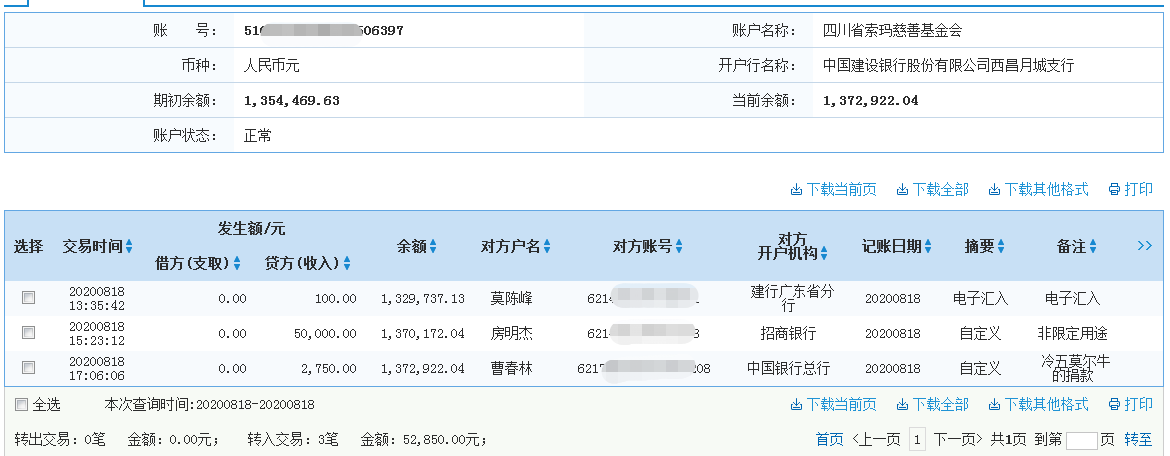Click the 选择 column header

[x=28, y=246]
